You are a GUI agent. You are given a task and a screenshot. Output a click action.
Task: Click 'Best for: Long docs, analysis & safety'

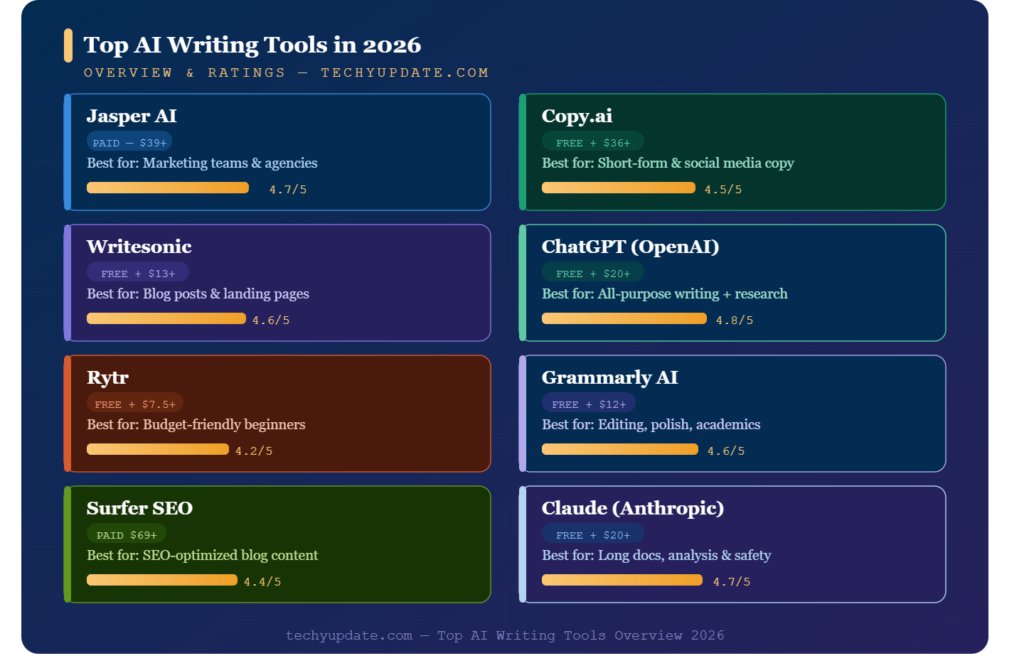tap(656, 555)
